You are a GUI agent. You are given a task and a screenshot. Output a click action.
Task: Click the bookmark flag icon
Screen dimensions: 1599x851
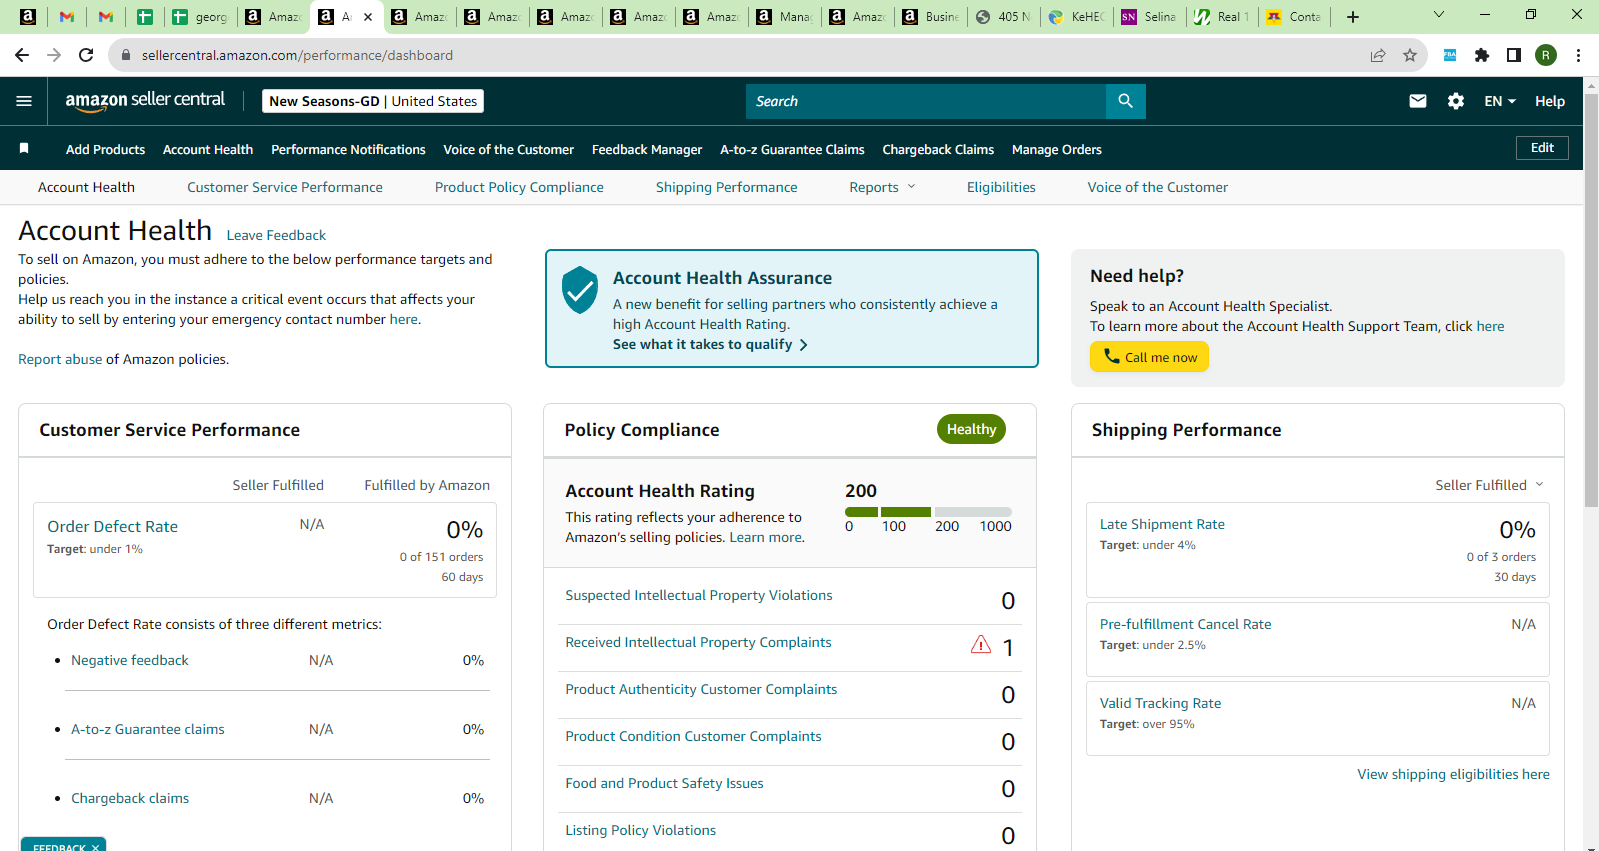[x=24, y=148]
